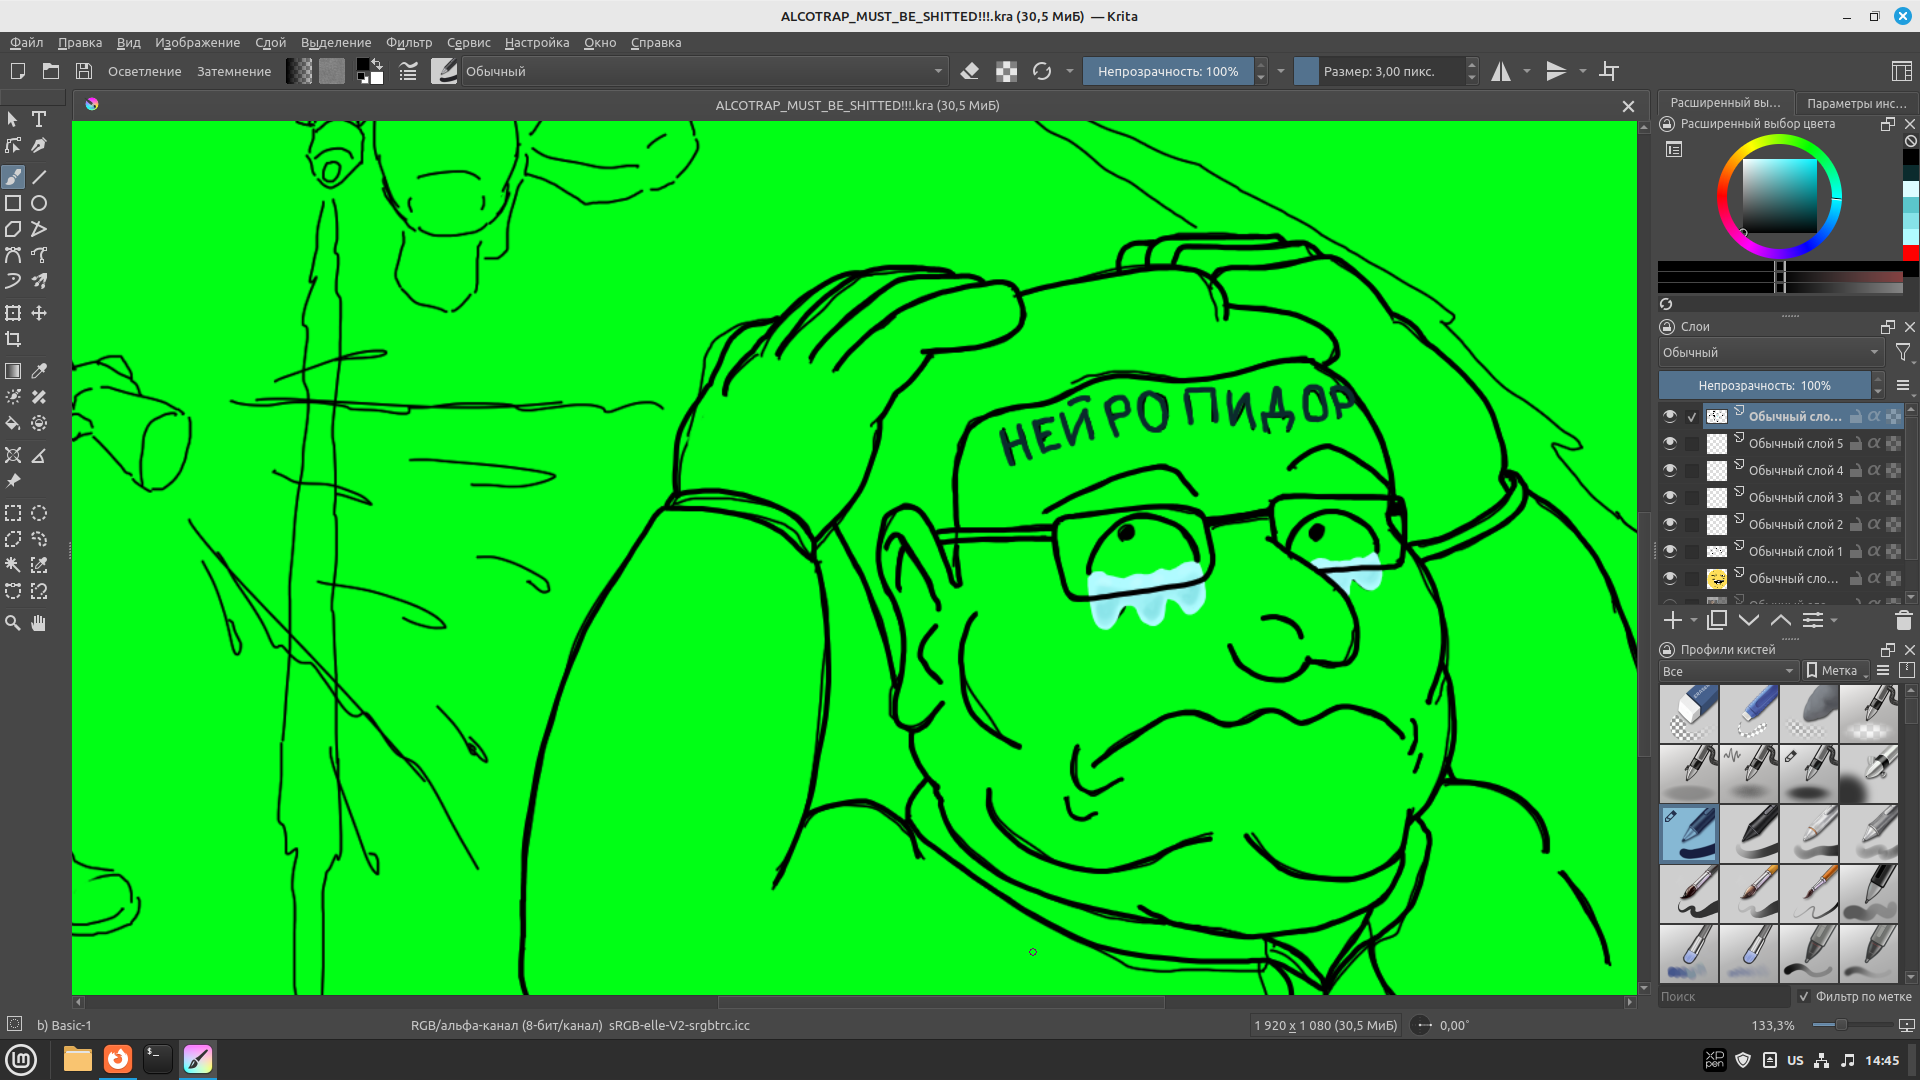Hide layer Обычный слой 5

pos(1670,443)
